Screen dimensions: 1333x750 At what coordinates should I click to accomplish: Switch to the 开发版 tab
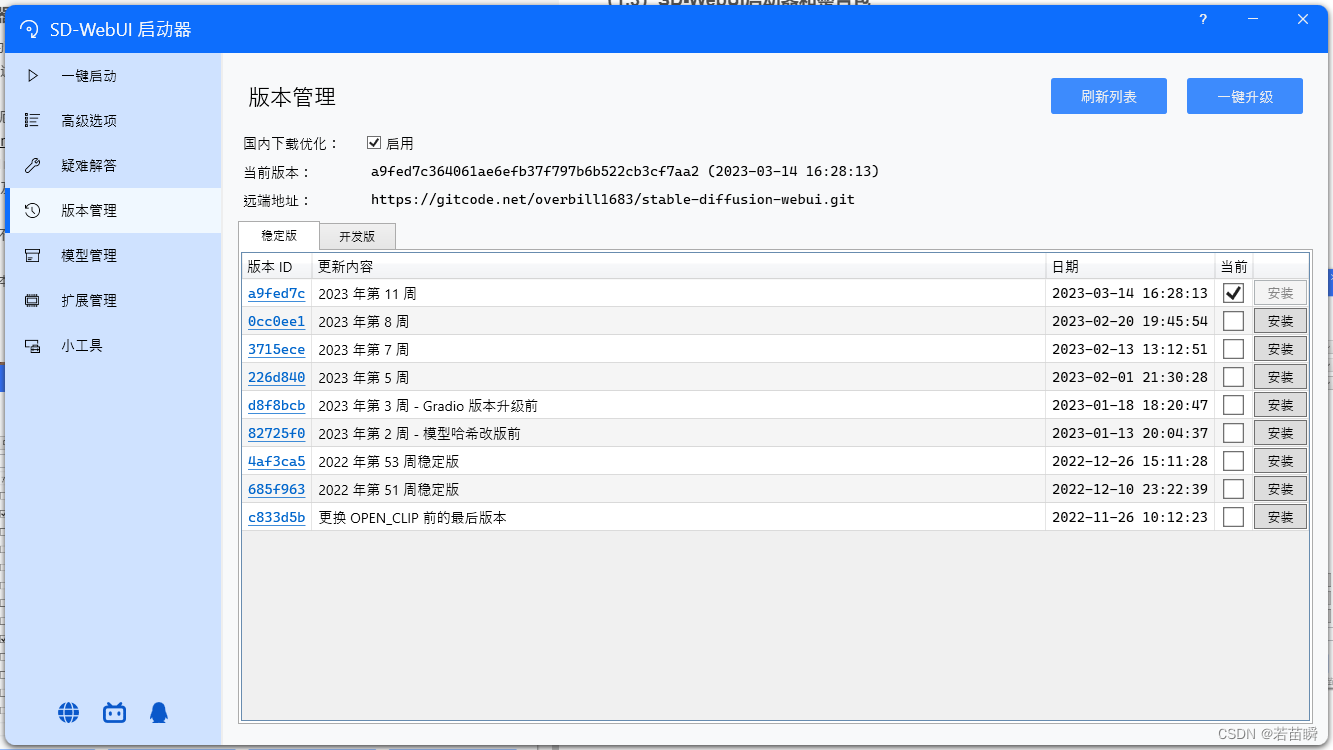(357, 236)
